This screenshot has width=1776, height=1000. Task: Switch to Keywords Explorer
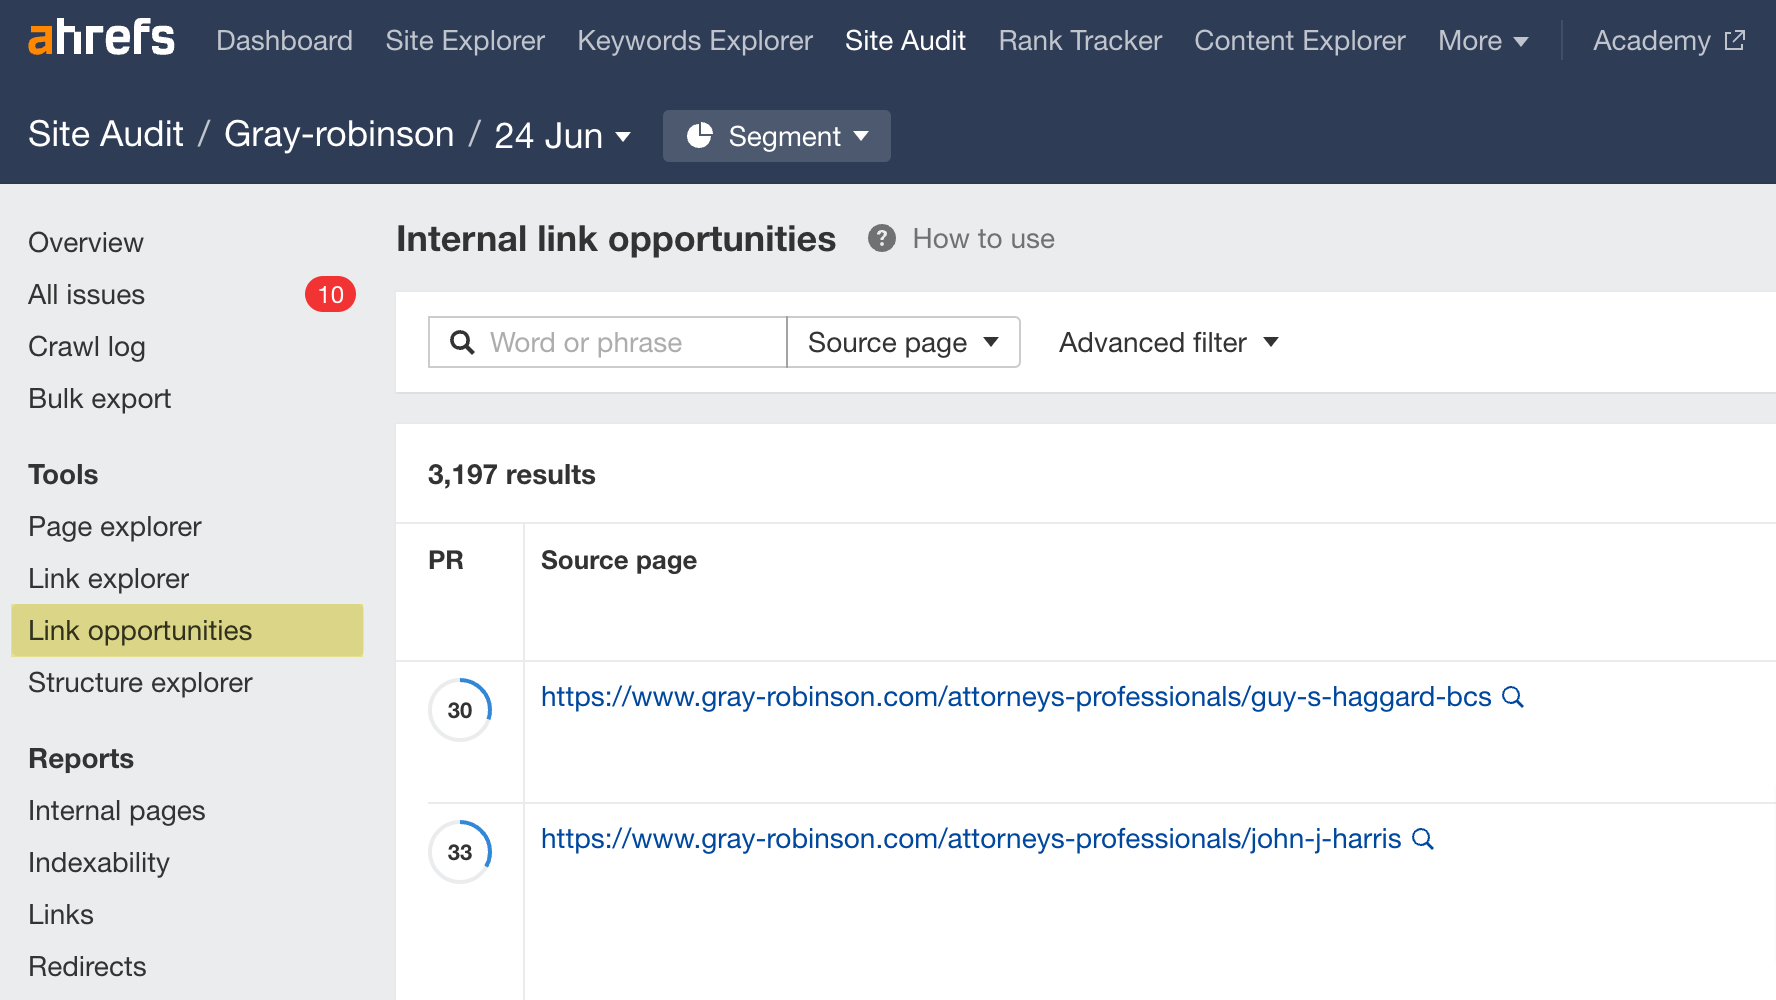click(x=694, y=40)
